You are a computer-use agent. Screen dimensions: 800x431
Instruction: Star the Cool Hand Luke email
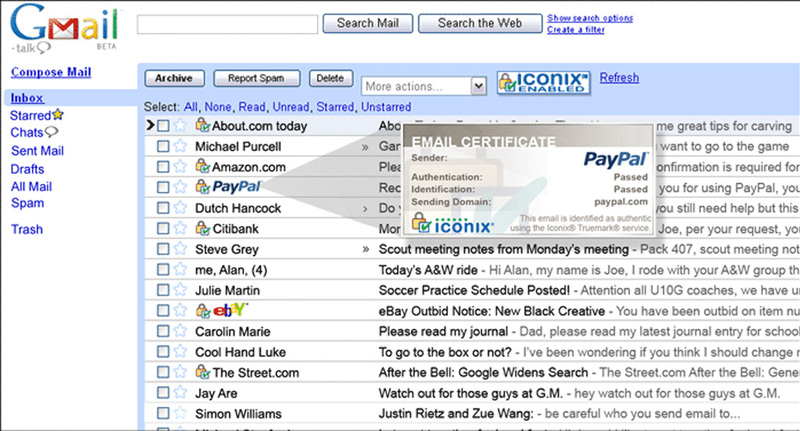tap(180, 352)
